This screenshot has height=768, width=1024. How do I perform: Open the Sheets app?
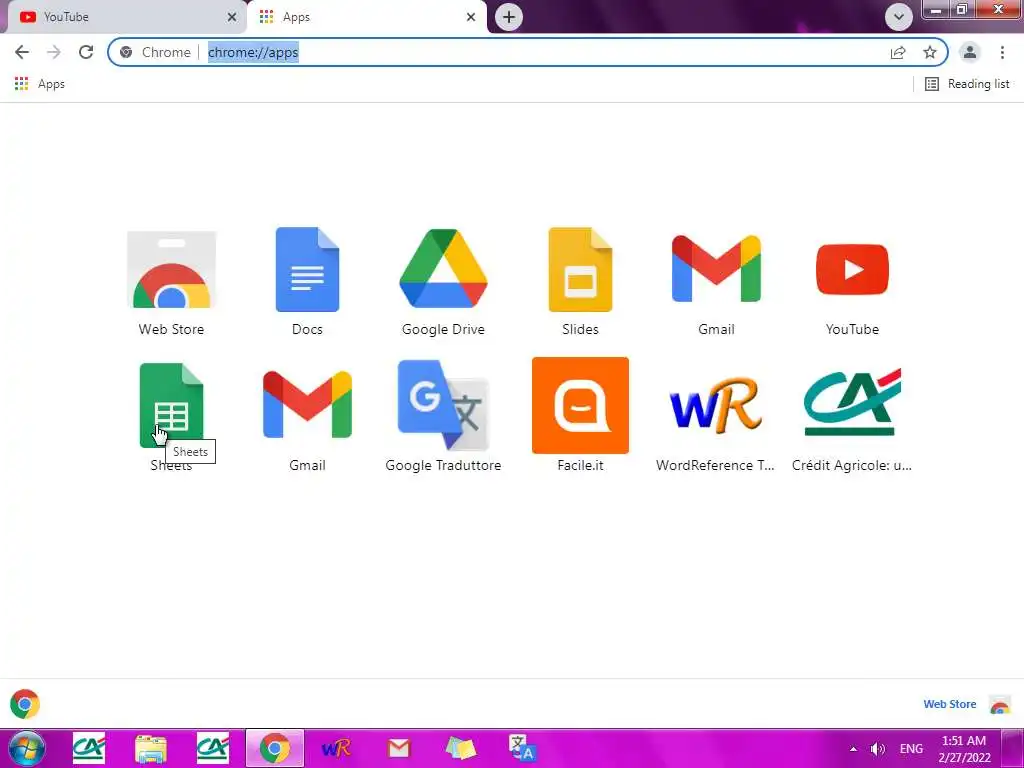tap(171, 406)
